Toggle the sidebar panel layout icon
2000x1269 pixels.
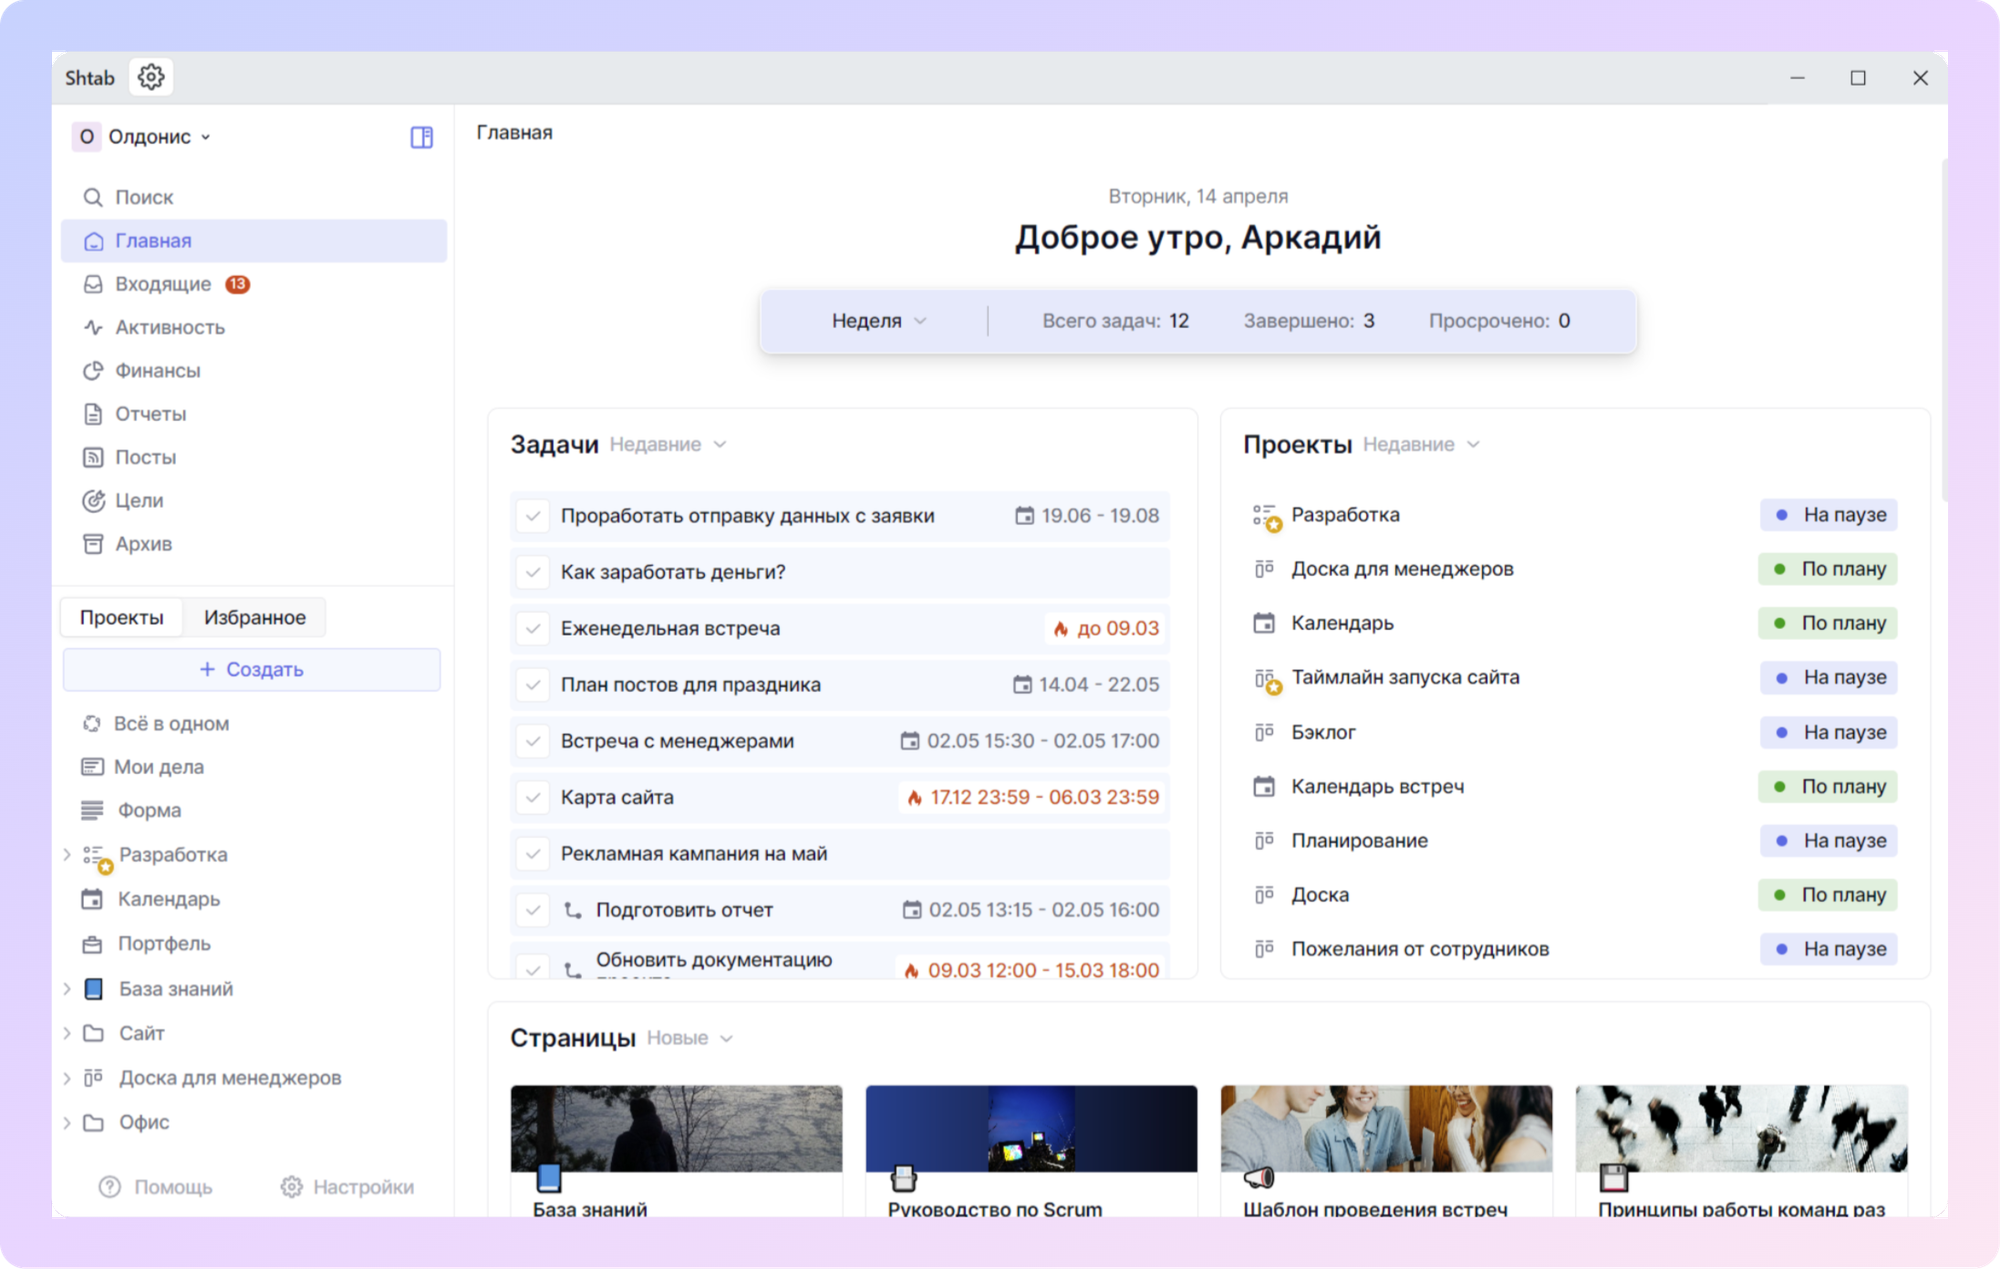point(421,137)
